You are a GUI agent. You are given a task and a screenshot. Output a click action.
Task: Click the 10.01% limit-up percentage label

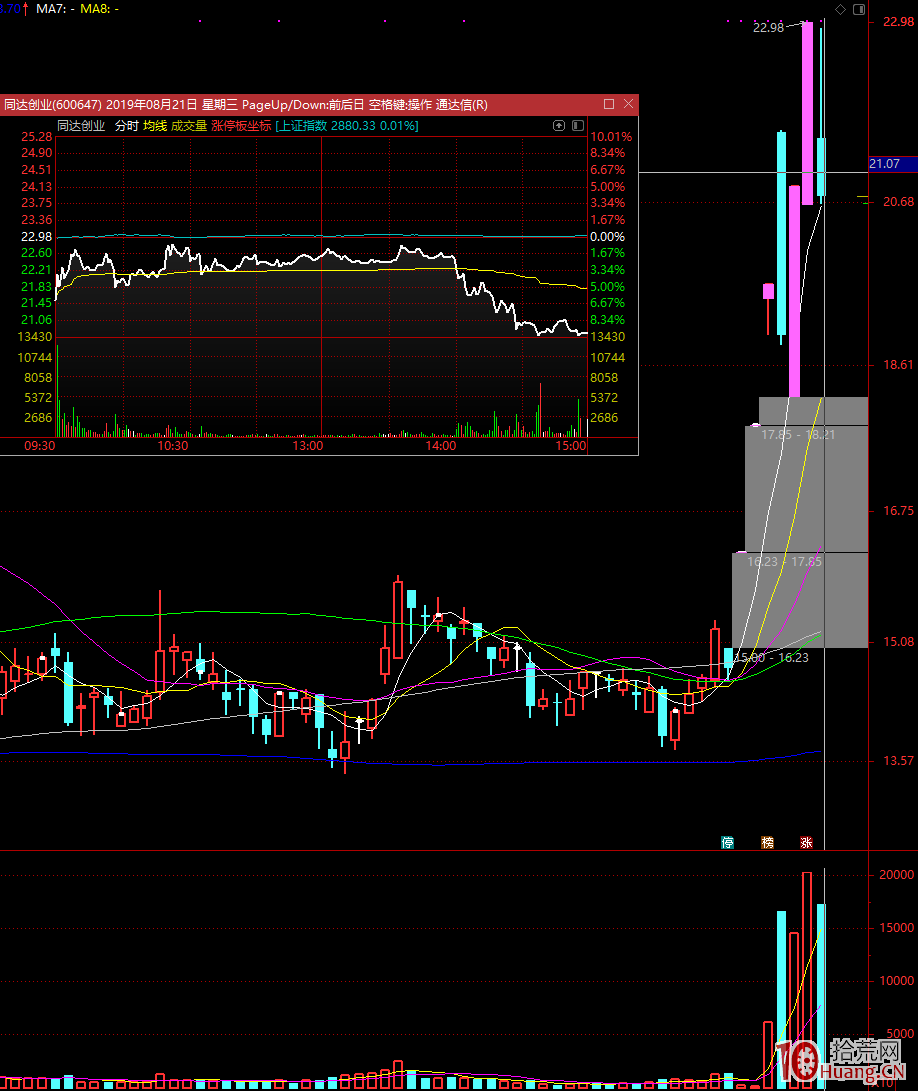pyautogui.click(x=611, y=137)
